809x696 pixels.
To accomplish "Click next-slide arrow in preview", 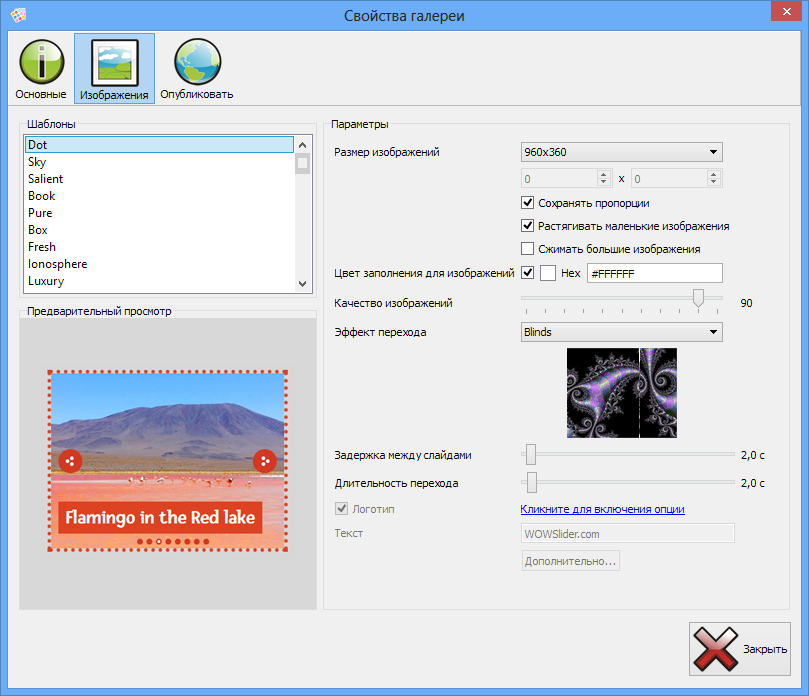I will [x=265, y=461].
